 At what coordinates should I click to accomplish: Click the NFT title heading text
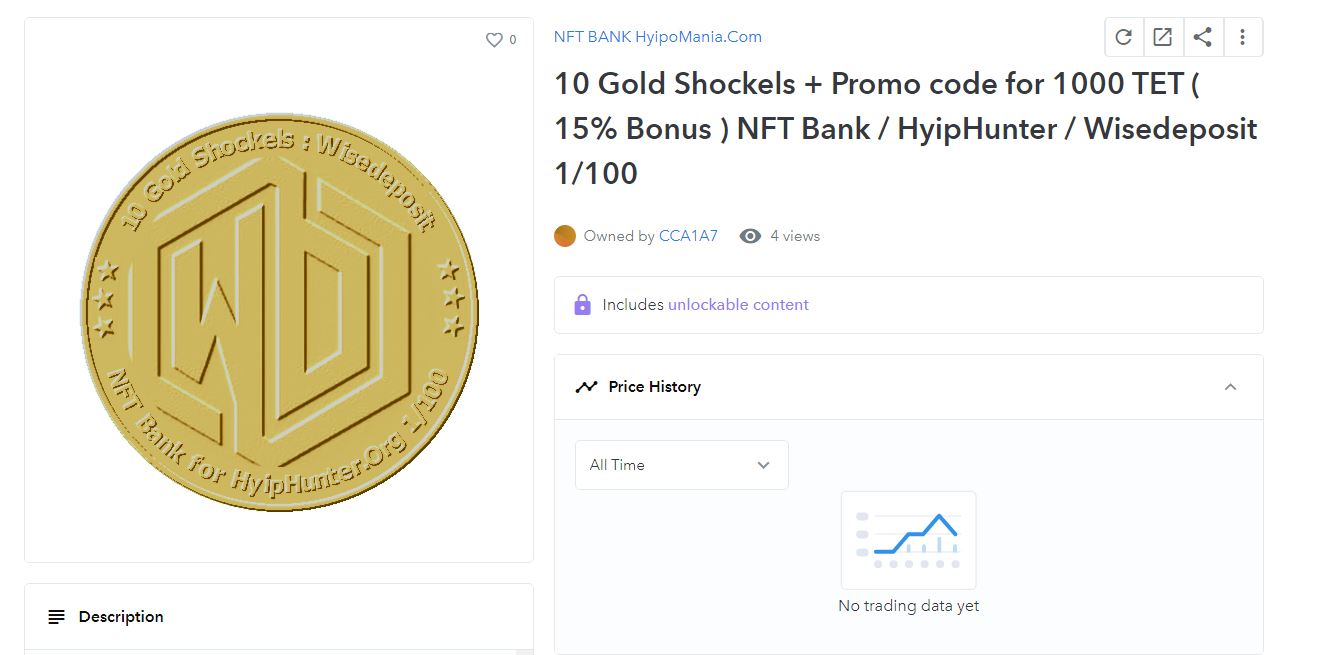tap(905, 128)
